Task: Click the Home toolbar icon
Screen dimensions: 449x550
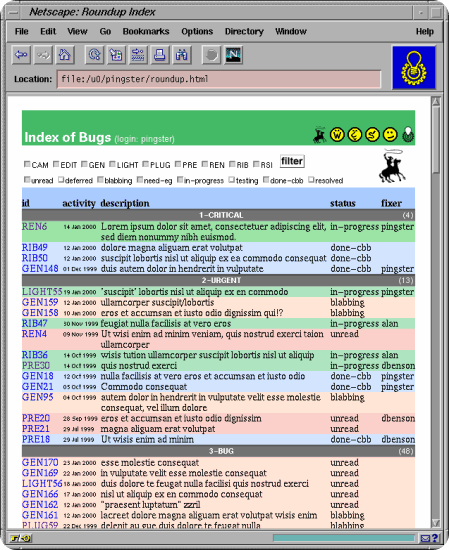Action: [65, 55]
